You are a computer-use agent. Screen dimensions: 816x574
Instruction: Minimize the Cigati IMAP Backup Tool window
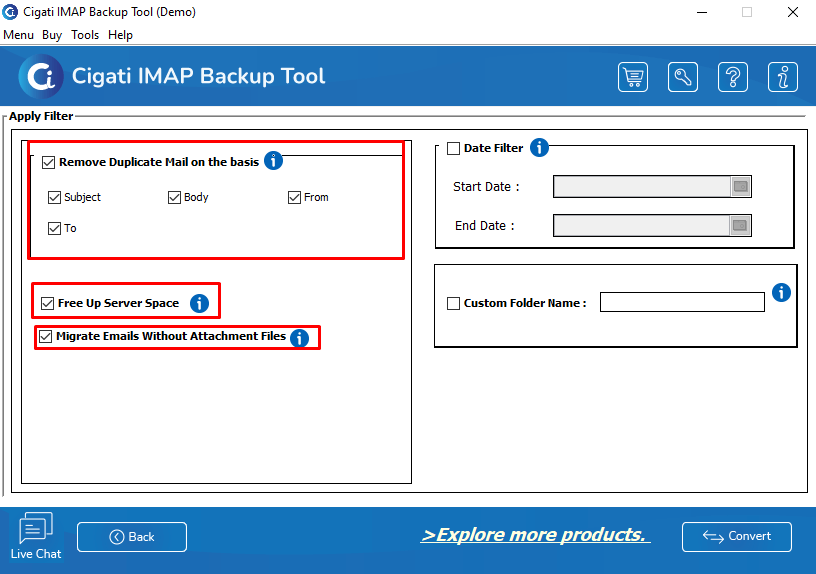click(702, 12)
